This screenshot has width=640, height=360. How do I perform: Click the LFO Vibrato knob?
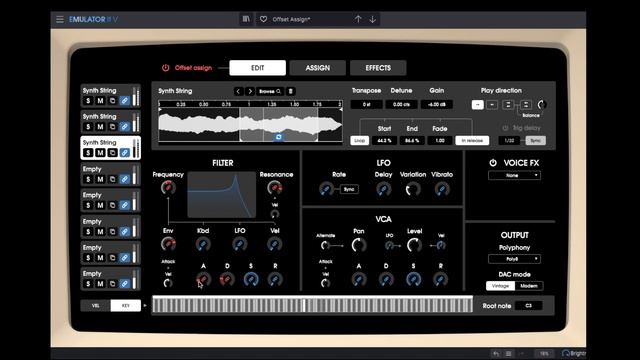(x=442, y=189)
